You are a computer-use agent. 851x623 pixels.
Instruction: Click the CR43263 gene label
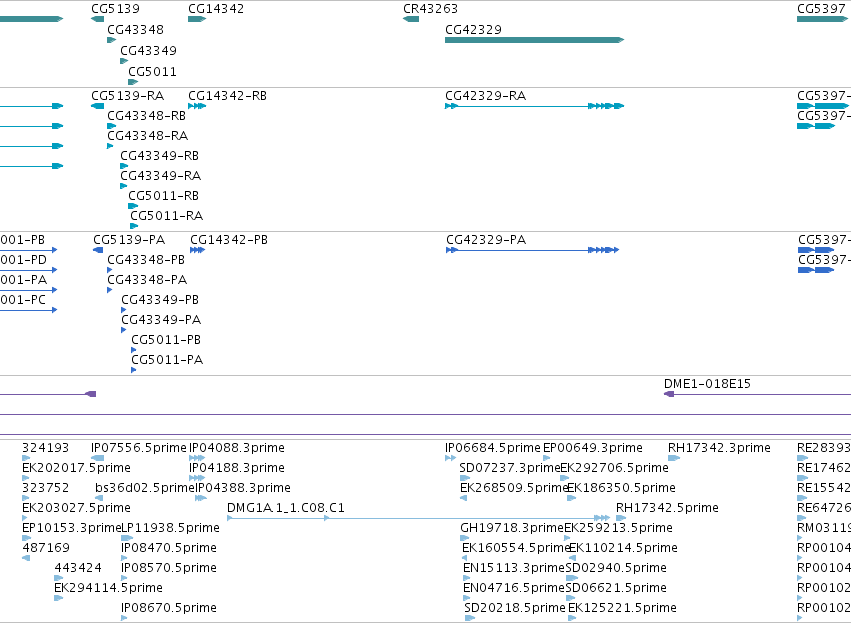pos(430,9)
